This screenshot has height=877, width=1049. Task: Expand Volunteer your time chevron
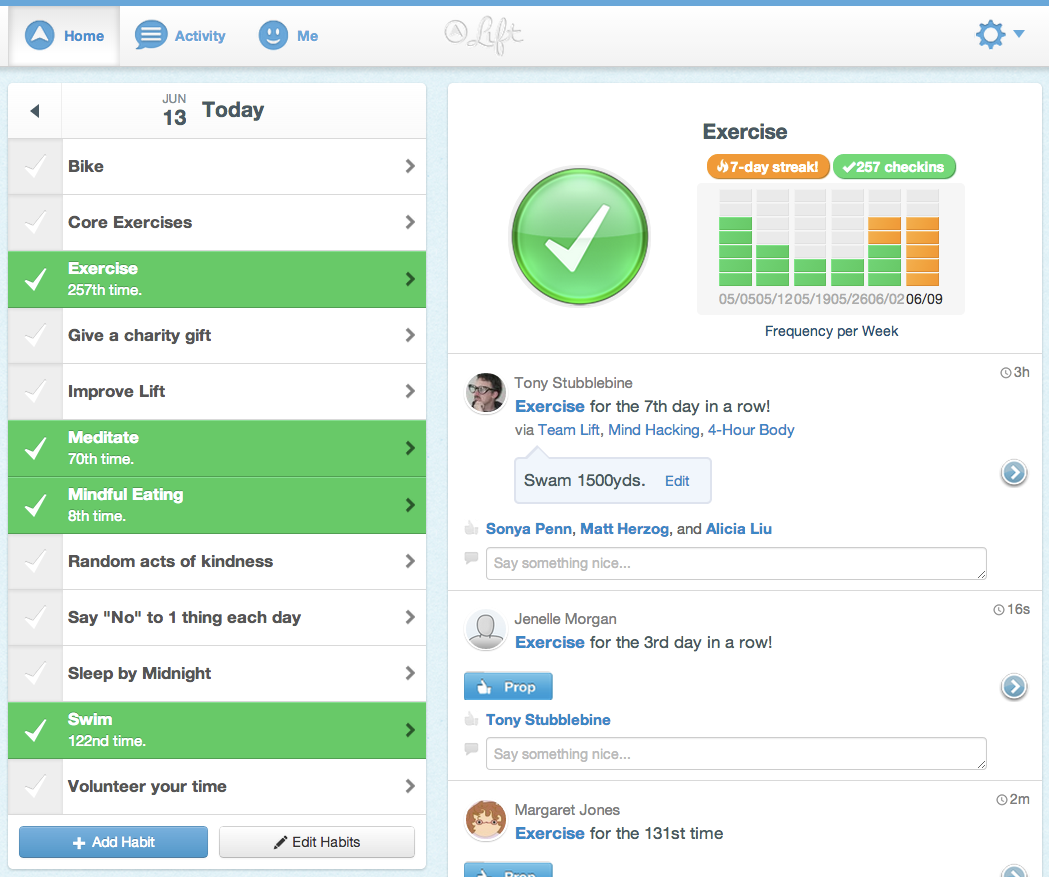pyautogui.click(x=410, y=786)
